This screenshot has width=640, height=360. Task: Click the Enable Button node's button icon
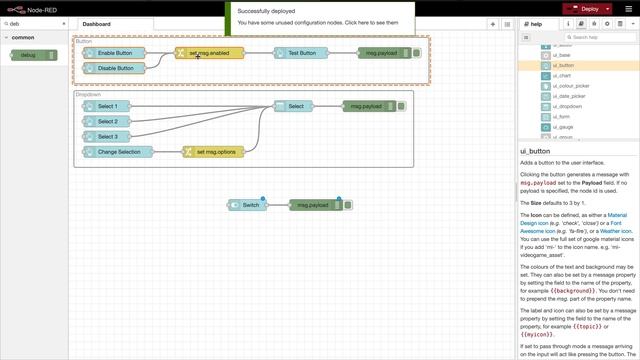(x=89, y=53)
